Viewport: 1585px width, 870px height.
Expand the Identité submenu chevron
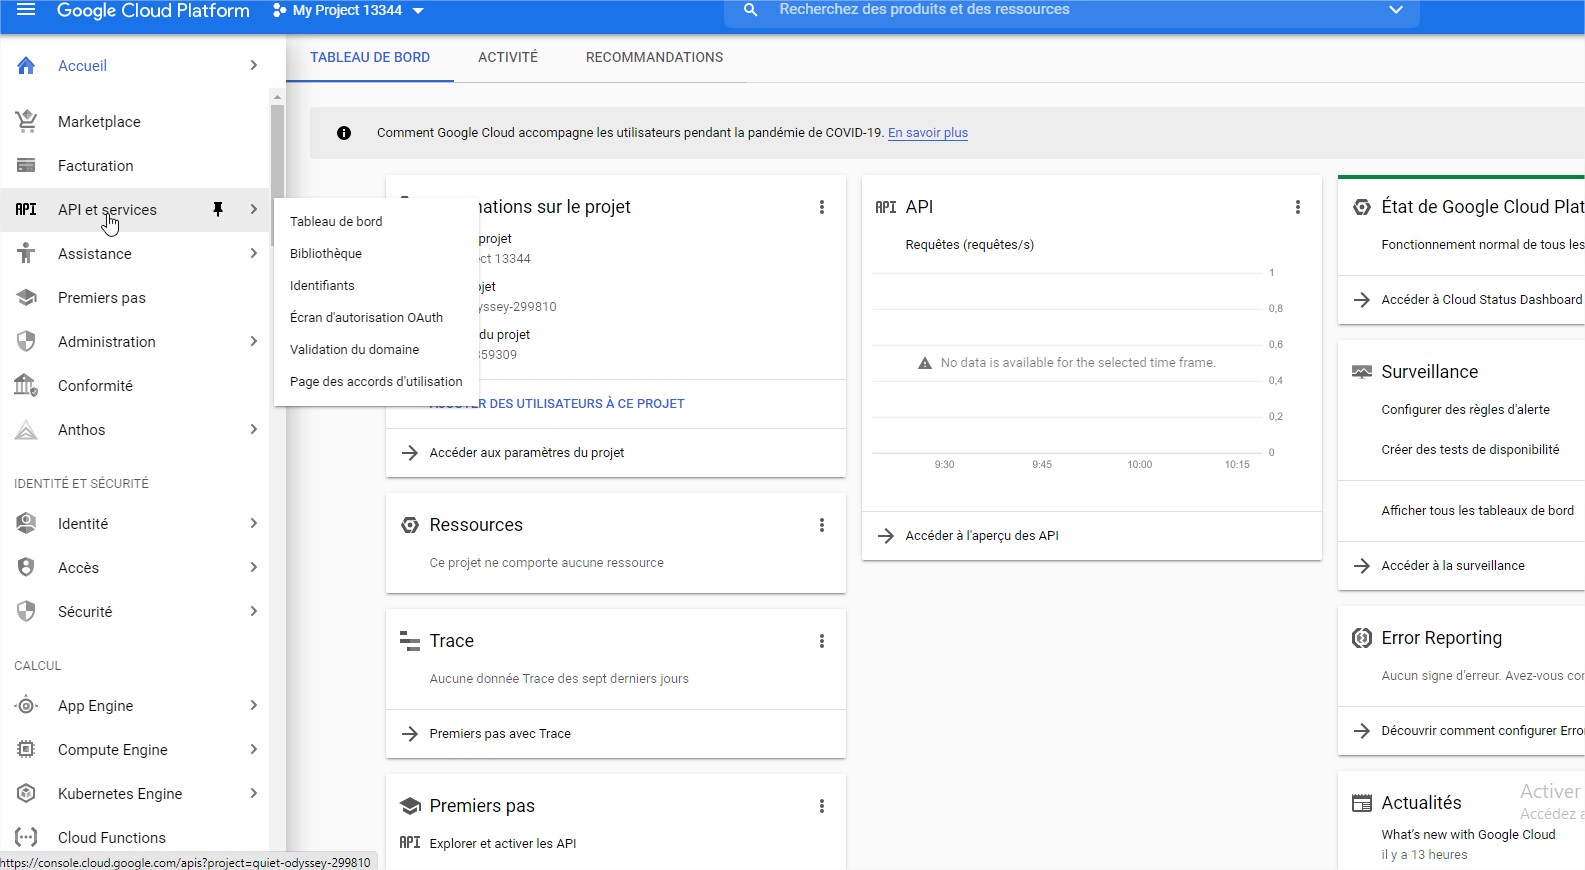click(254, 523)
